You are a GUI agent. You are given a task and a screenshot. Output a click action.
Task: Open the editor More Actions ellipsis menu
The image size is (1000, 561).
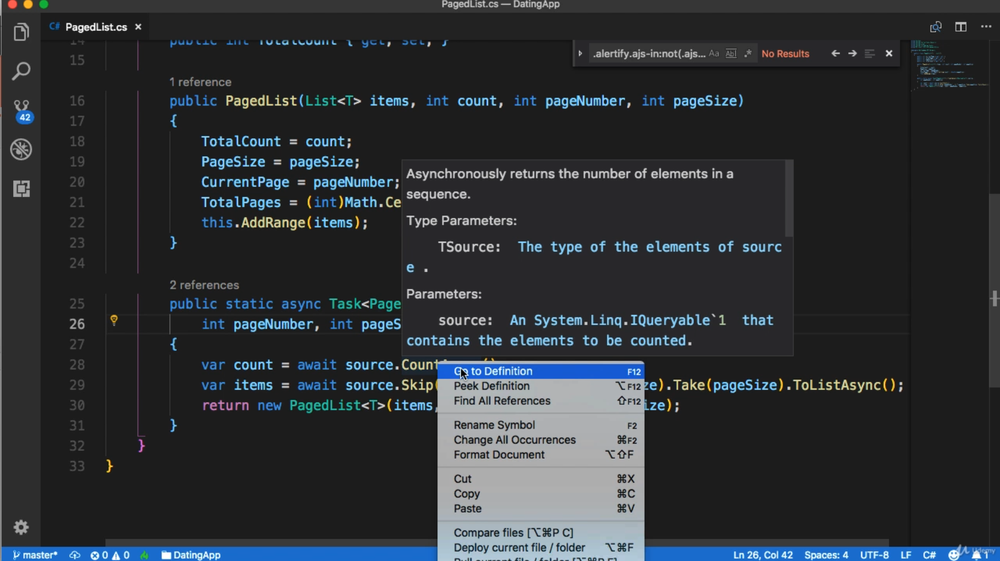pos(984,28)
